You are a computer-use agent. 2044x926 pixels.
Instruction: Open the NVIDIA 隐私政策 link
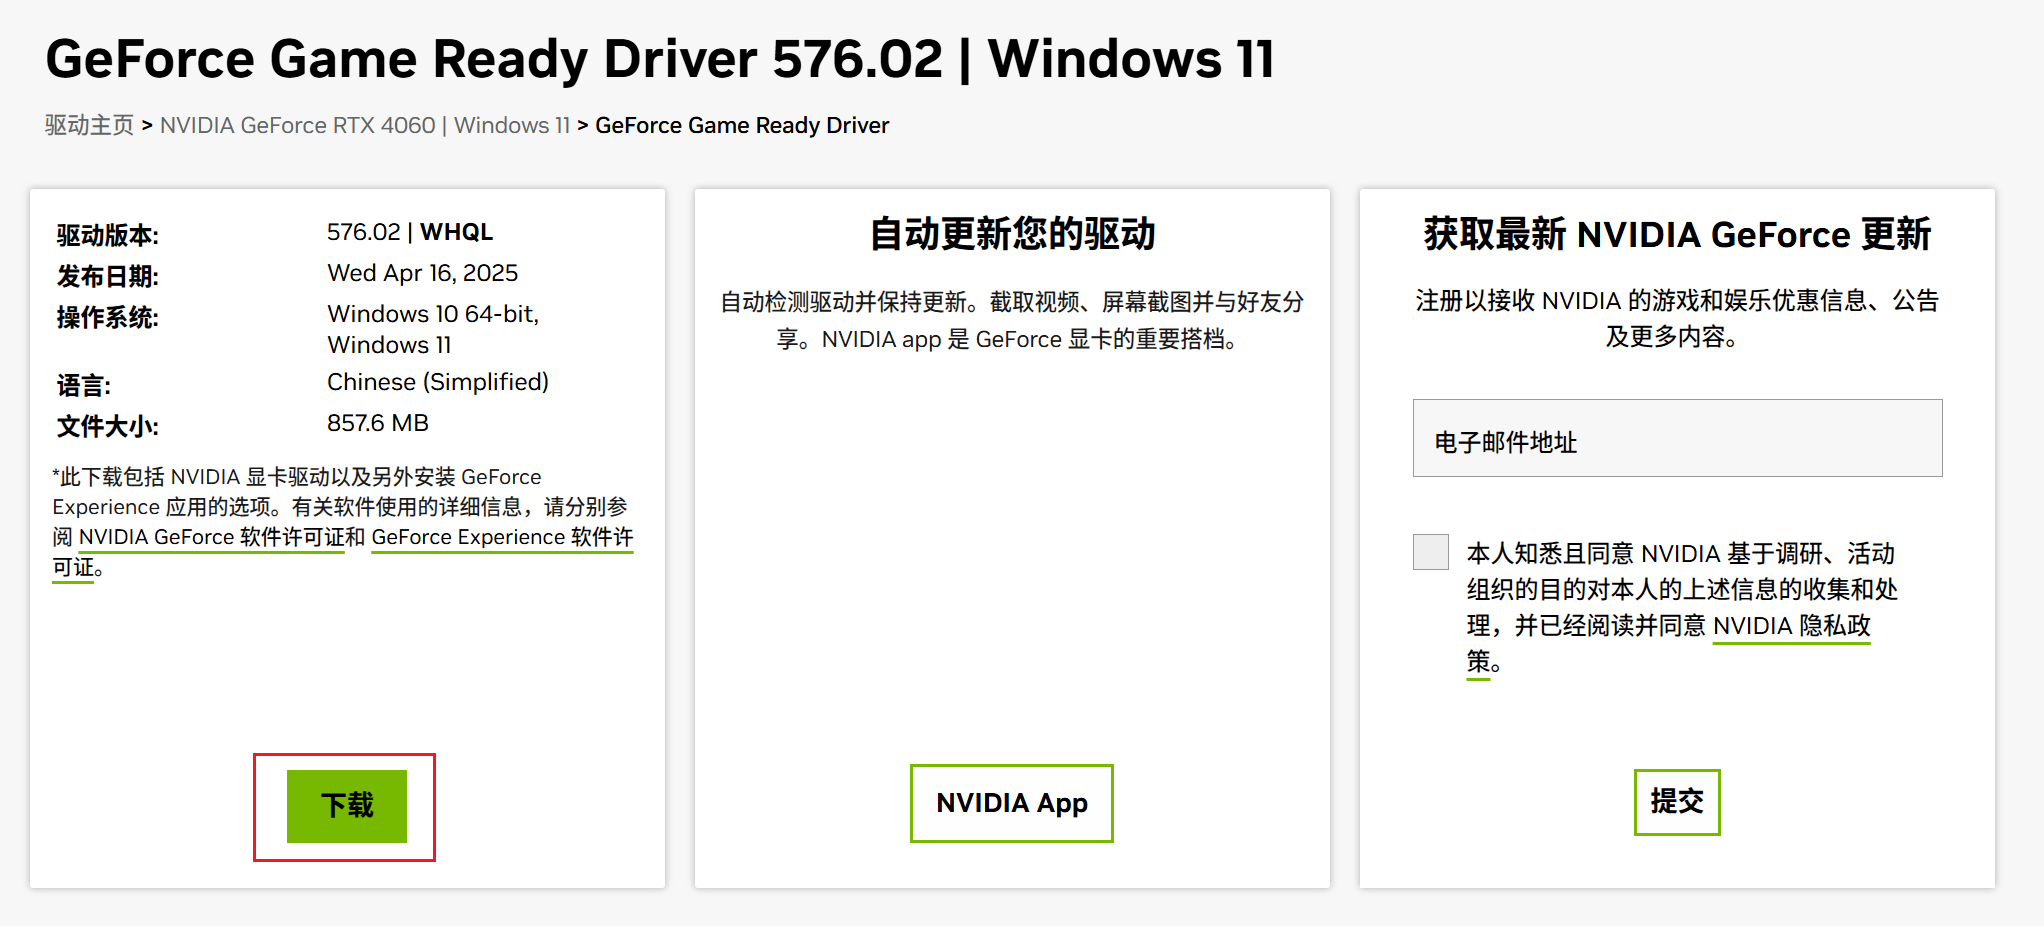point(1791,626)
